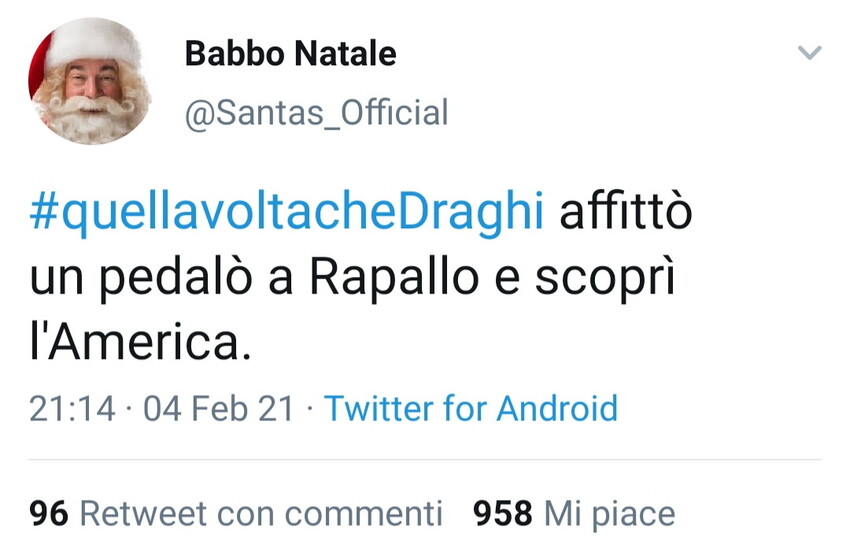Screen dimensions: 850x559
Task: Click the 21:14 timestamp
Action: click(x=70, y=408)
